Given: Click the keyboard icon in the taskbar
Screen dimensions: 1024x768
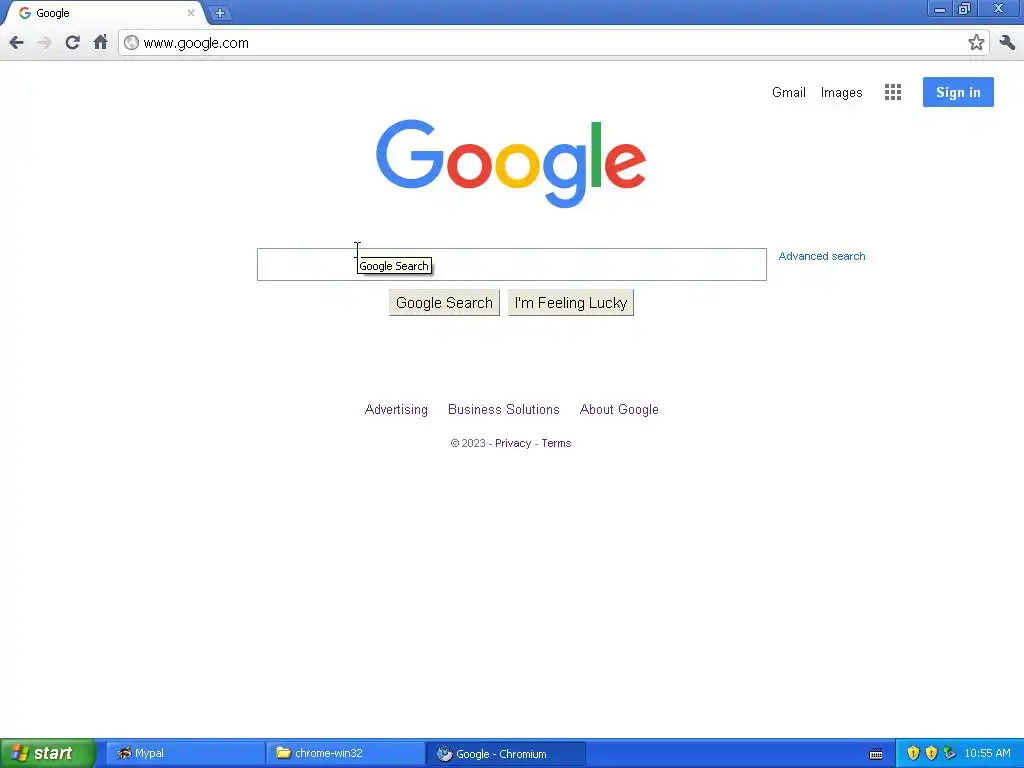Looking at the screenshot, I should coord(876,754).
